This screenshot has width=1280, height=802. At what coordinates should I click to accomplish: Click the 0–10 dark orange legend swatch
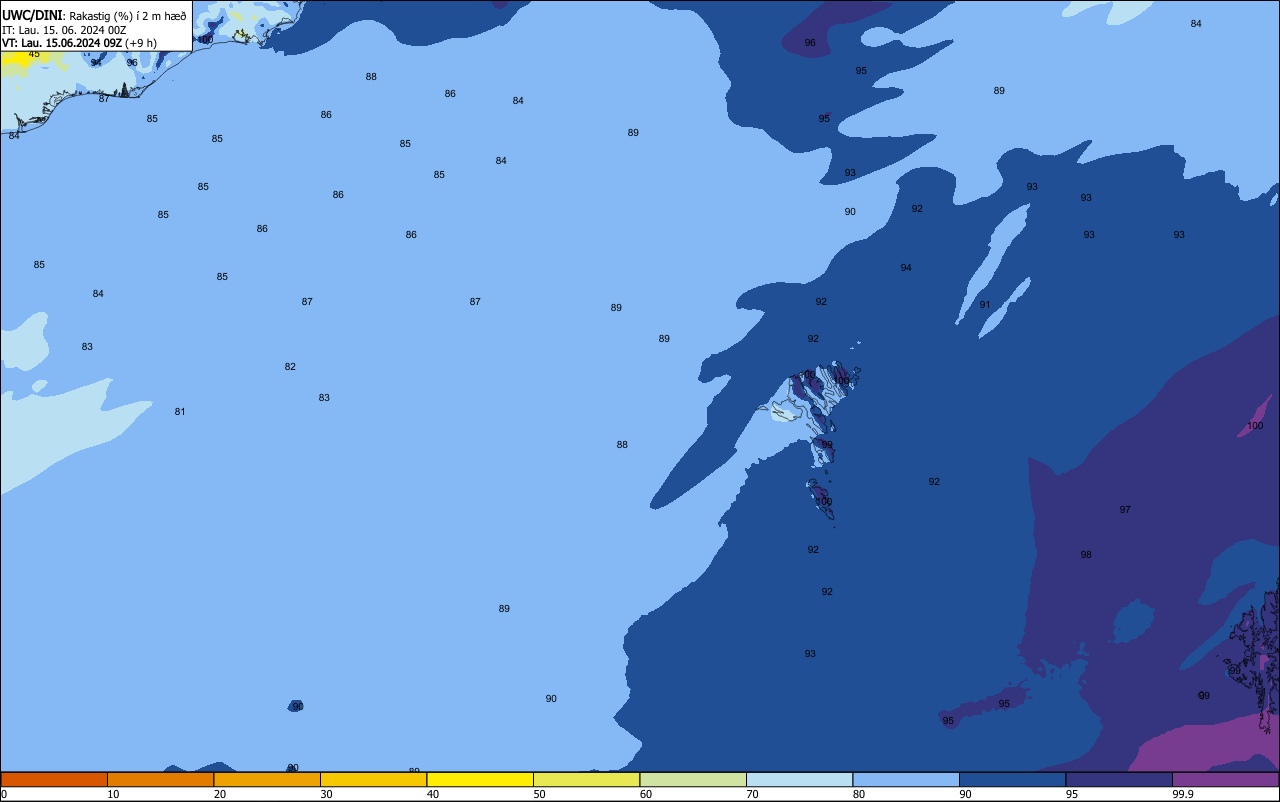[54, 779]
